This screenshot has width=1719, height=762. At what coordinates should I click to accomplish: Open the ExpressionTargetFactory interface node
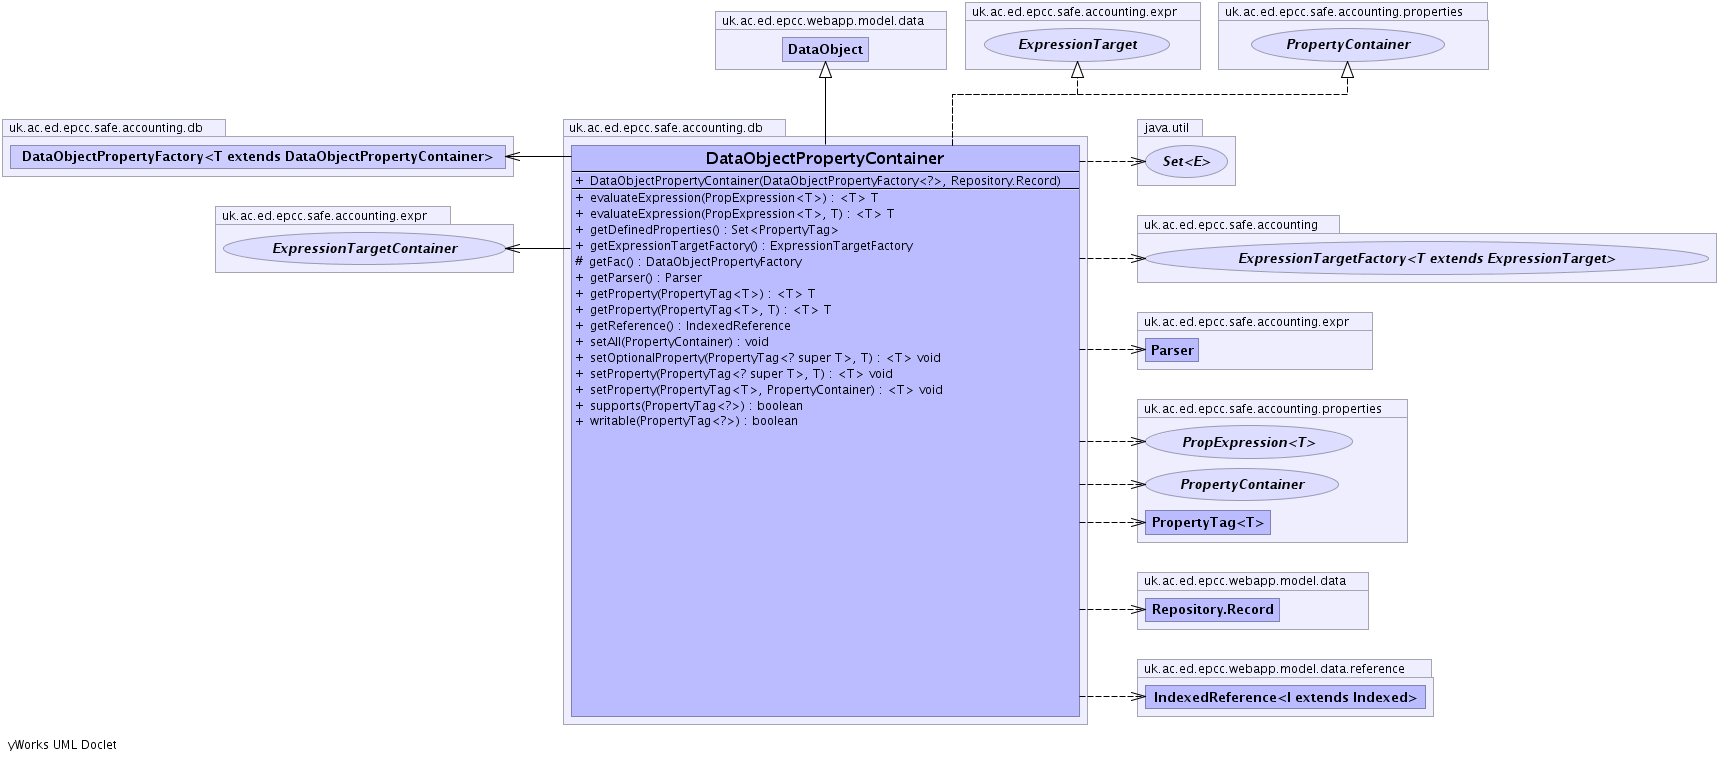tap(1426, 258)
